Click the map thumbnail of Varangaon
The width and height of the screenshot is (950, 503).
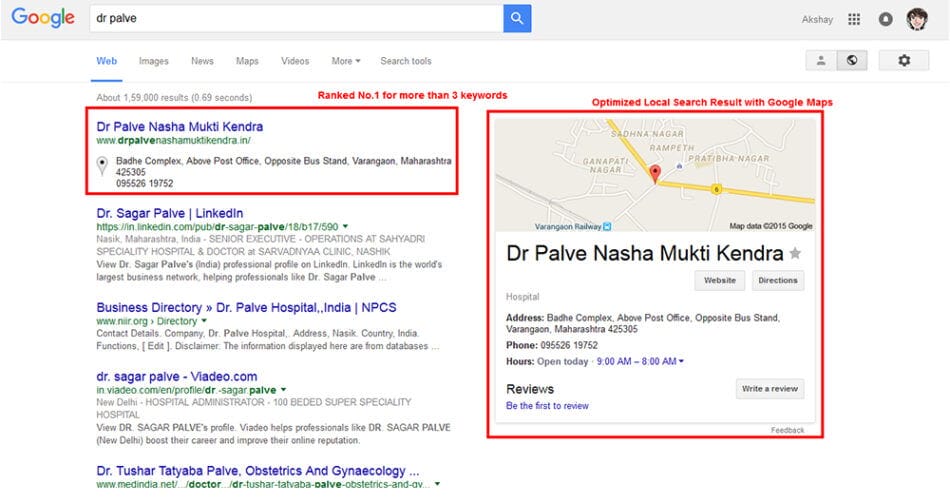655,175
